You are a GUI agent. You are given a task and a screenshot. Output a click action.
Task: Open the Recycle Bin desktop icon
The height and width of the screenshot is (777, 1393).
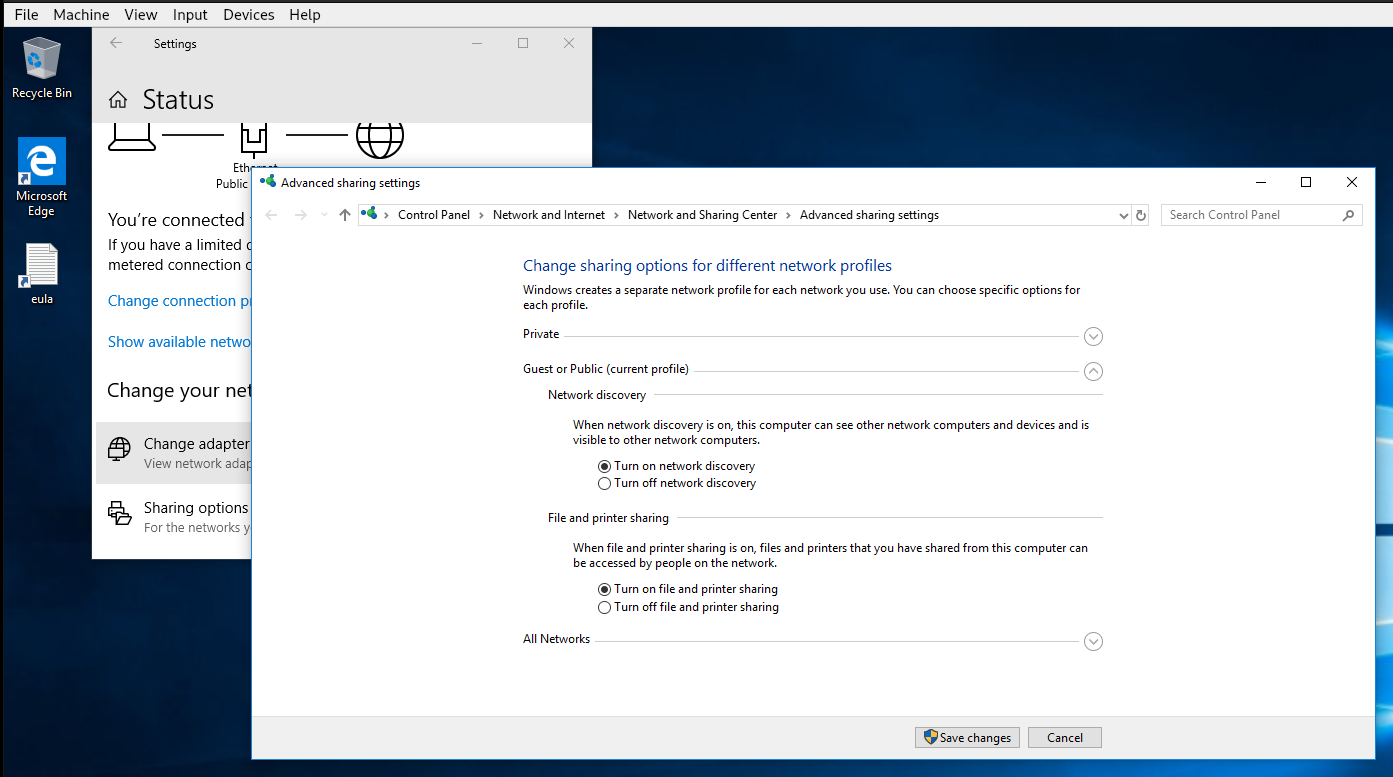41,61
